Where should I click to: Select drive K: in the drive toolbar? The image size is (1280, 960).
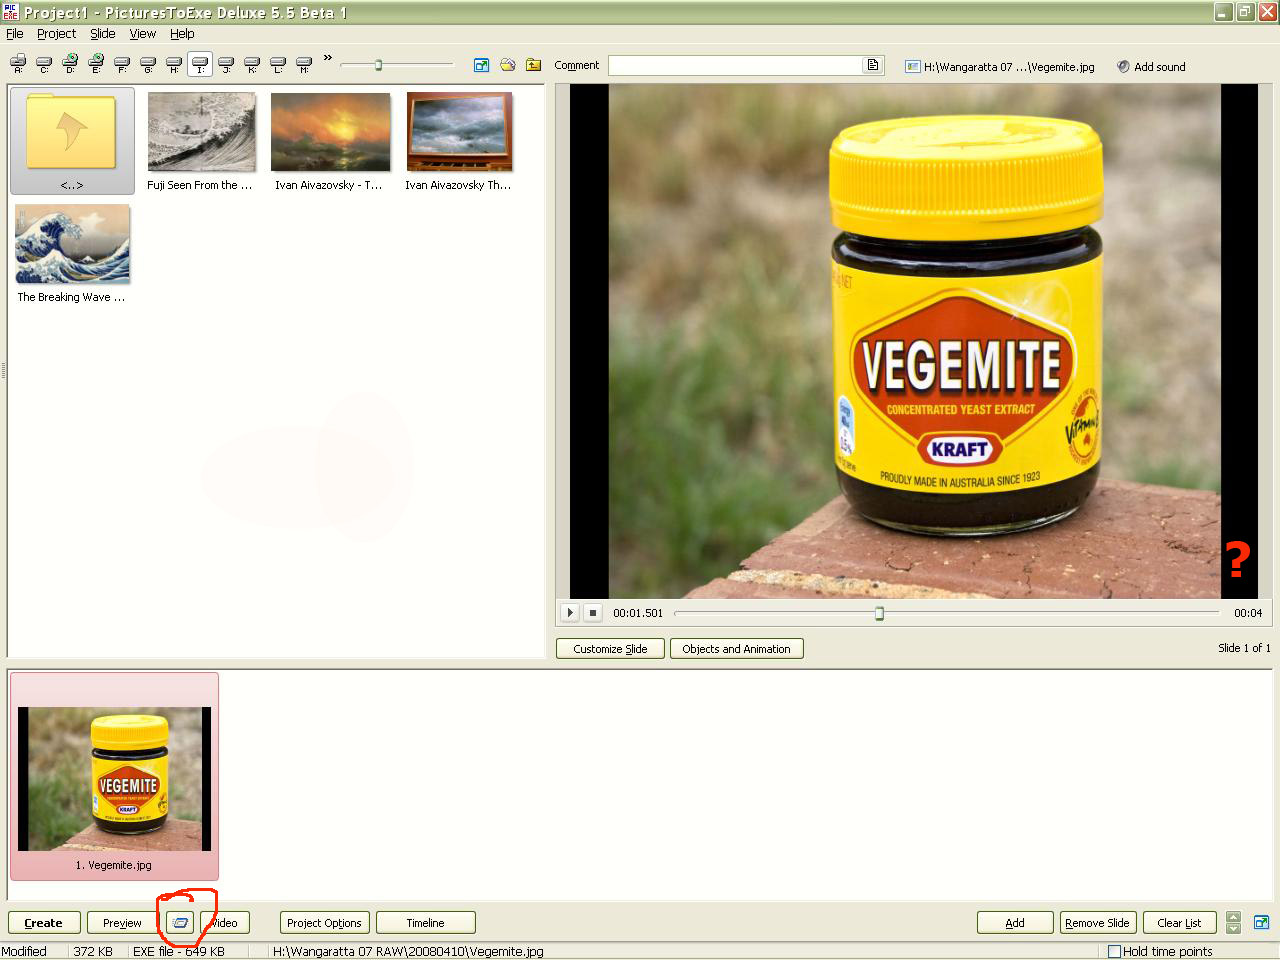coord(252,65)
